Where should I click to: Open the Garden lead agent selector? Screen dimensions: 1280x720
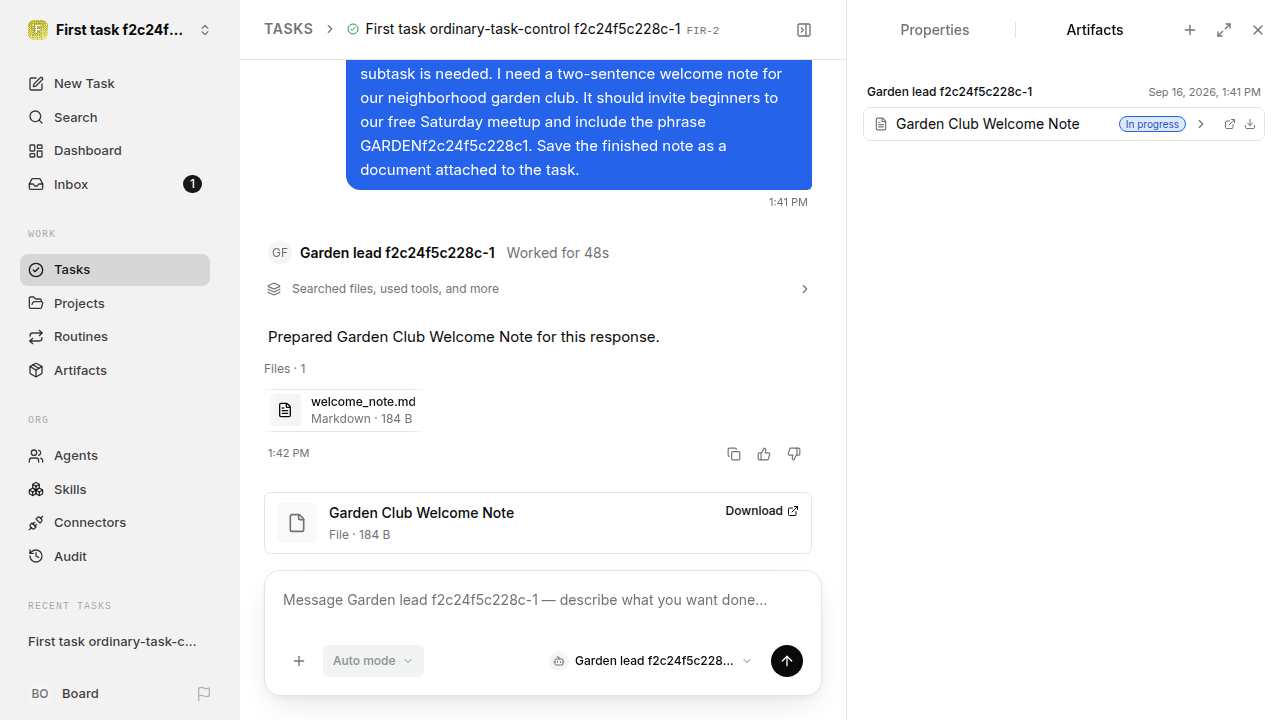[651, 661]
